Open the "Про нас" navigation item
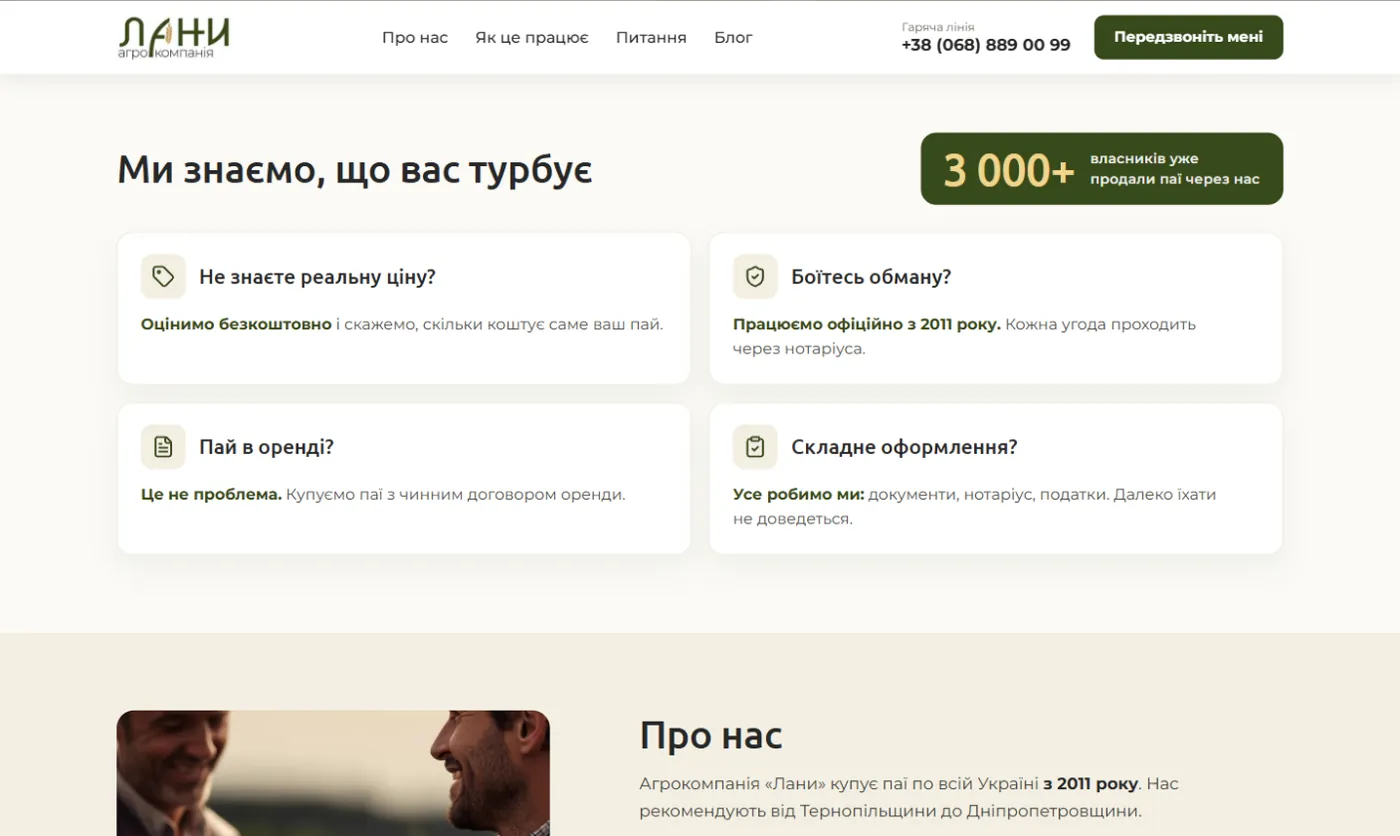The height and width of the screenshot is (836, 1400). pyautogui.click(x=415, y=38)
